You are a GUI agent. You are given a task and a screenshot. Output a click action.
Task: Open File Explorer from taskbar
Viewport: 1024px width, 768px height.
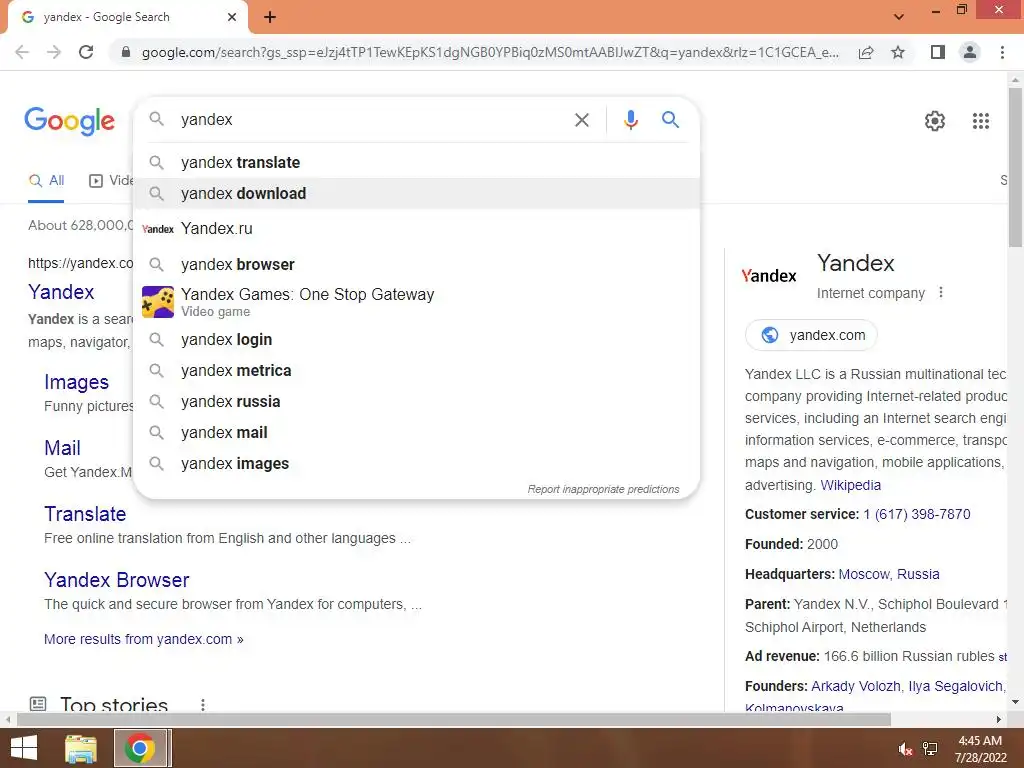click(x=81, y=748)
